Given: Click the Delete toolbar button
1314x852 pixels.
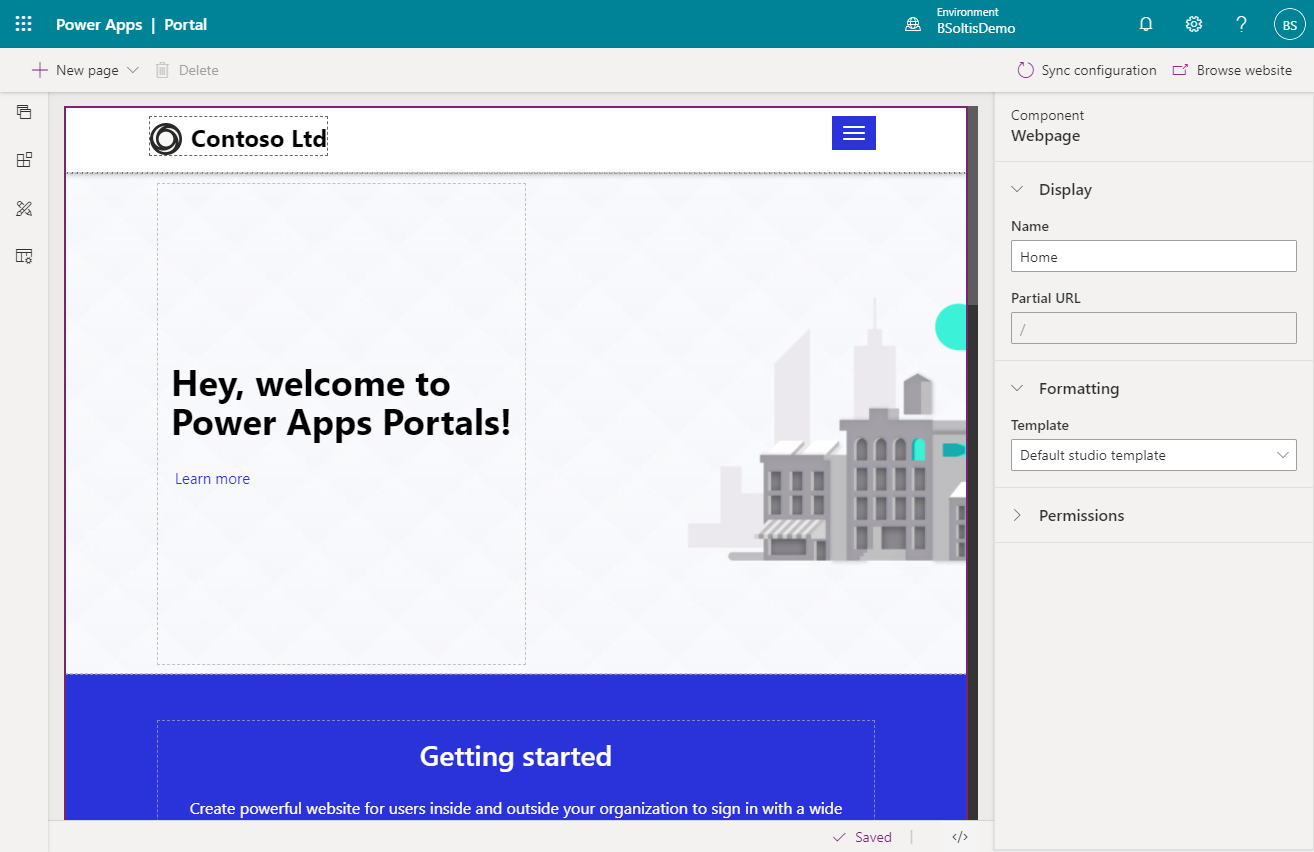Looking at the screenshot, I should 186,70.
